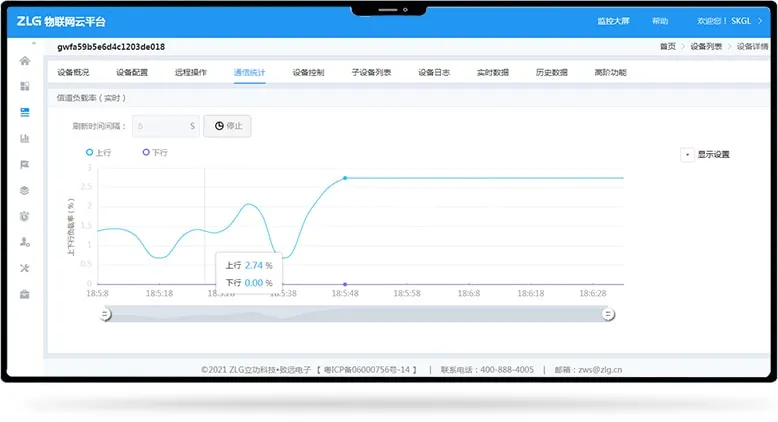The image size is (778, 422).
Task: Open the stacked layers sidebar icon
Action: (25, 190)
